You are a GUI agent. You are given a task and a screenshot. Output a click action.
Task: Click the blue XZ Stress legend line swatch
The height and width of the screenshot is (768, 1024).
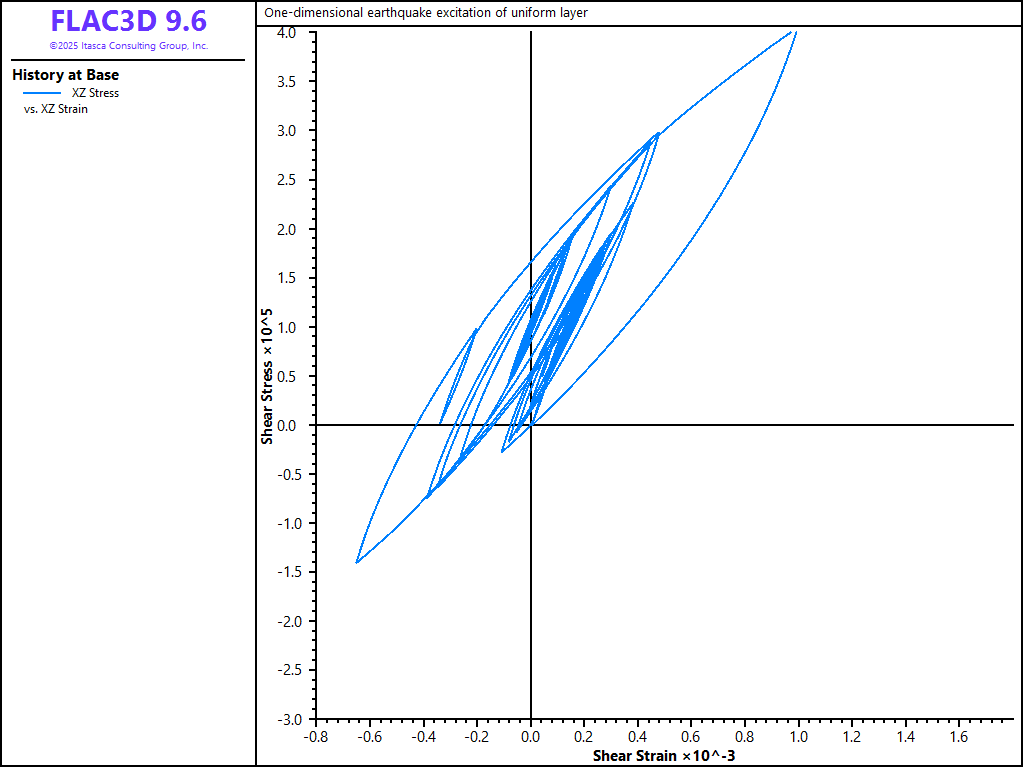pos(42,93)
